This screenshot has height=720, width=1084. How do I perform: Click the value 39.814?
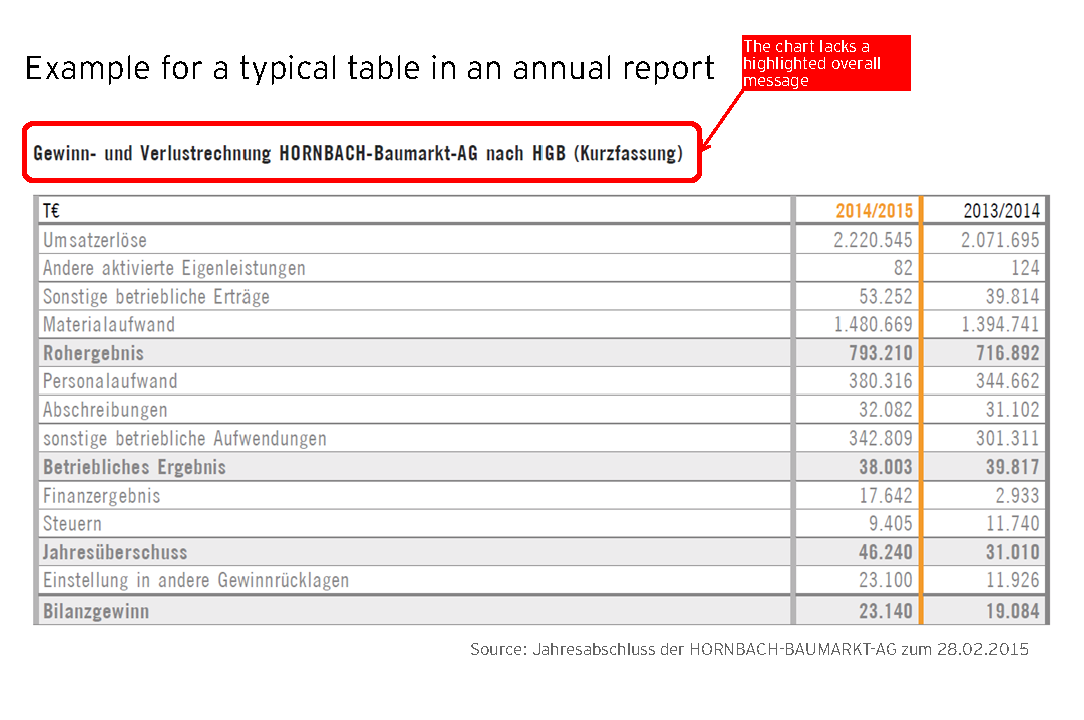(x=1013, y=297)
